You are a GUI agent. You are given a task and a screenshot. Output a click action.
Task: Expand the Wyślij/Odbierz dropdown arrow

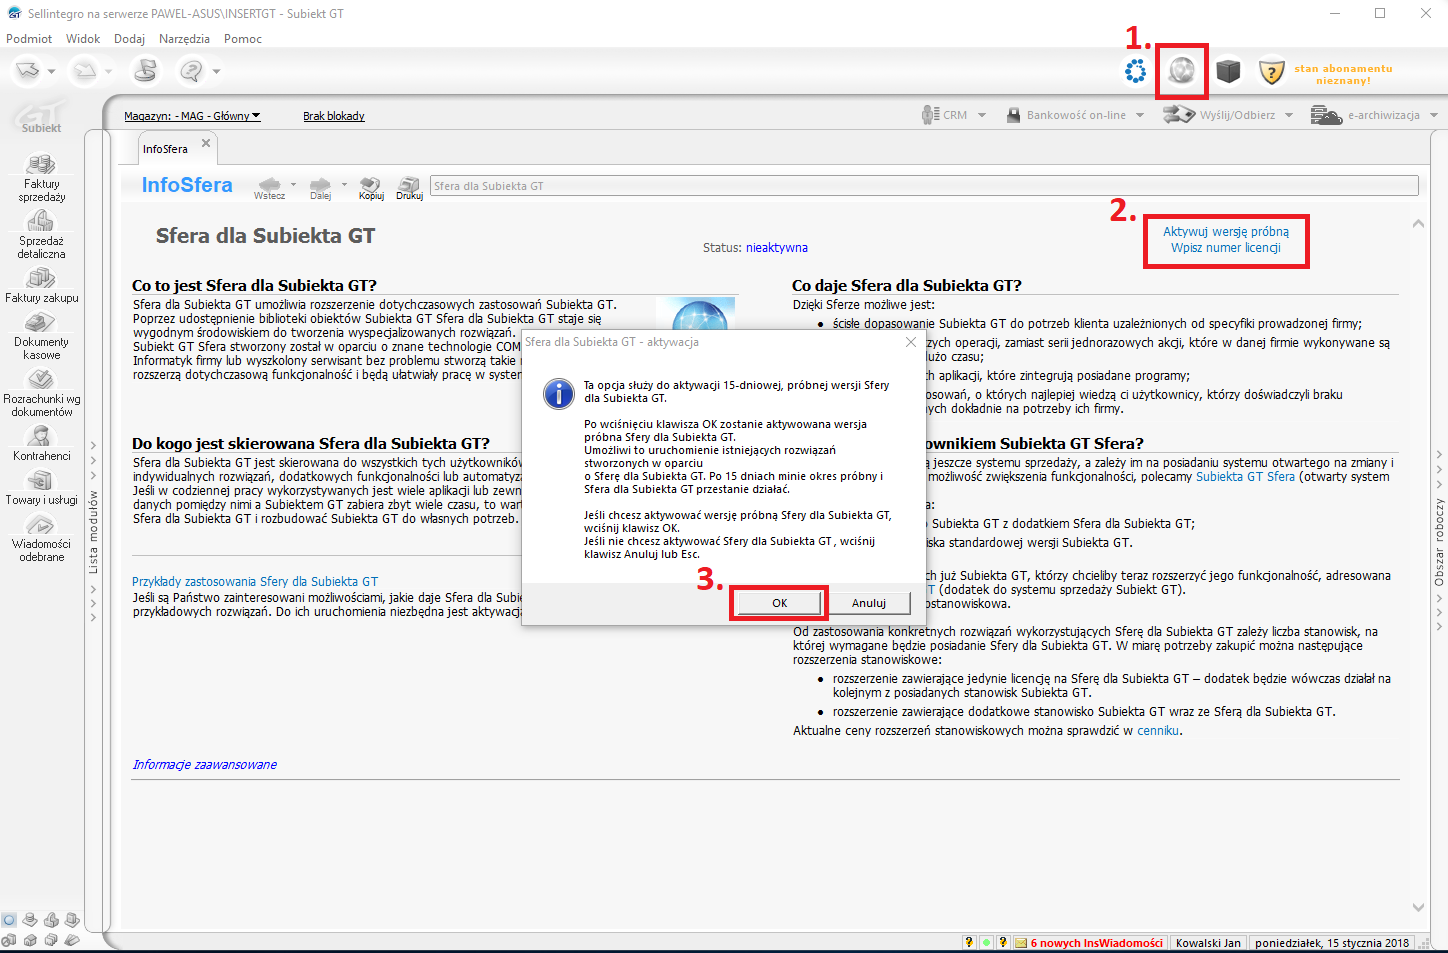click(x=1289, y=115)
